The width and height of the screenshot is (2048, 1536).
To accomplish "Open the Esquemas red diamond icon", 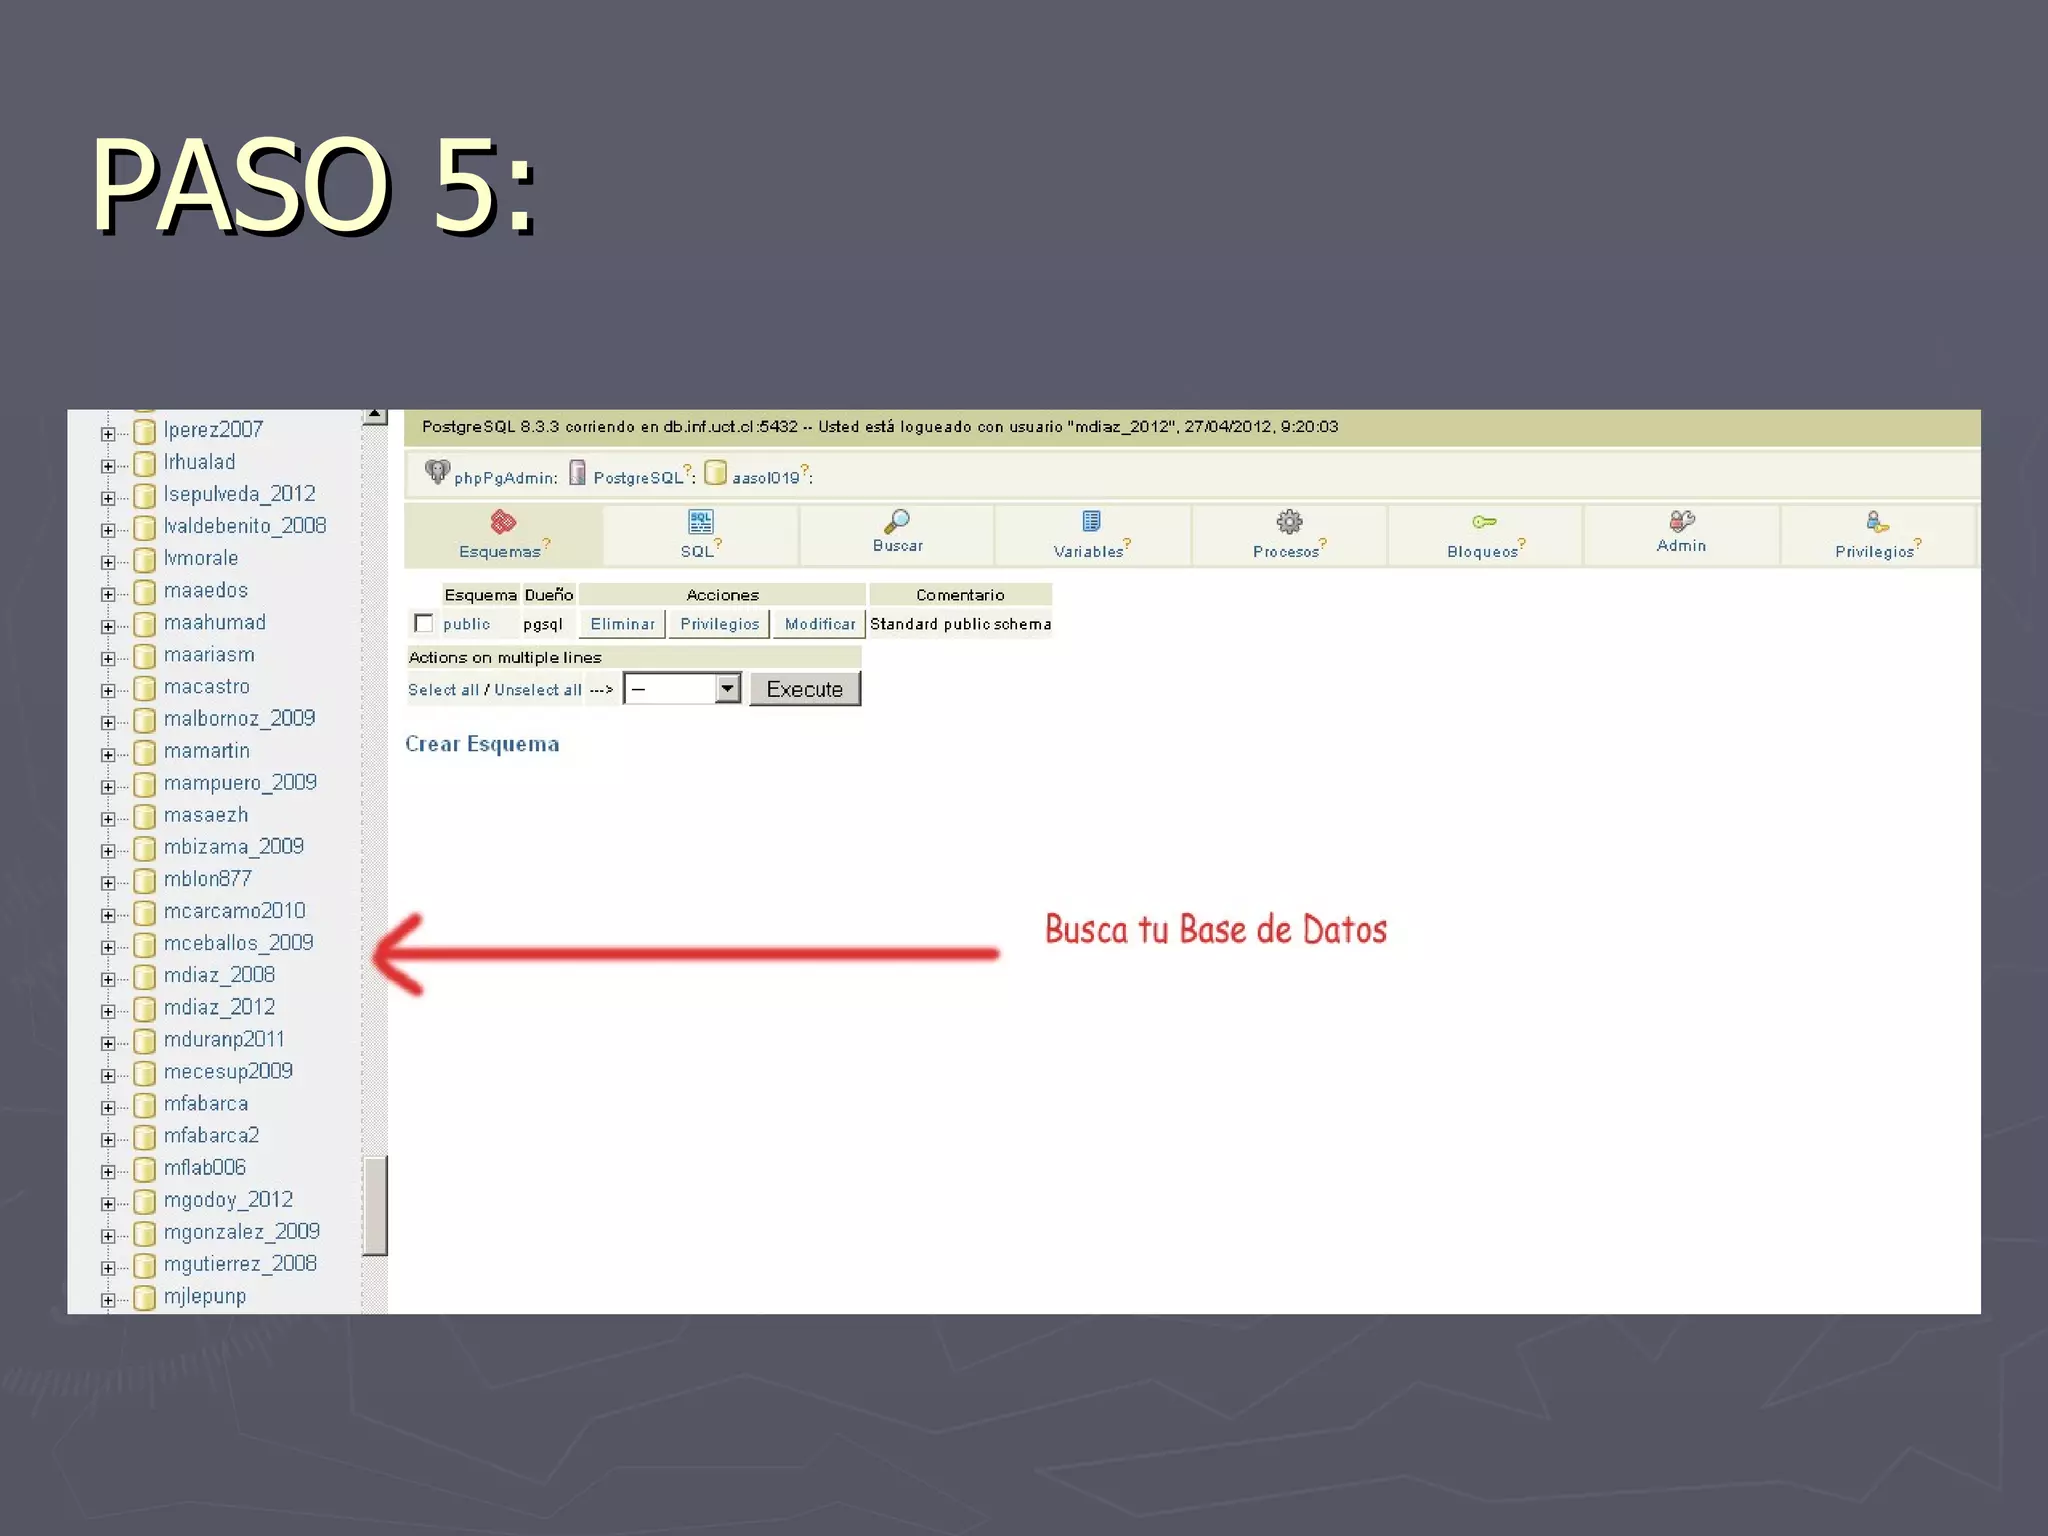I will click(503, 521).
